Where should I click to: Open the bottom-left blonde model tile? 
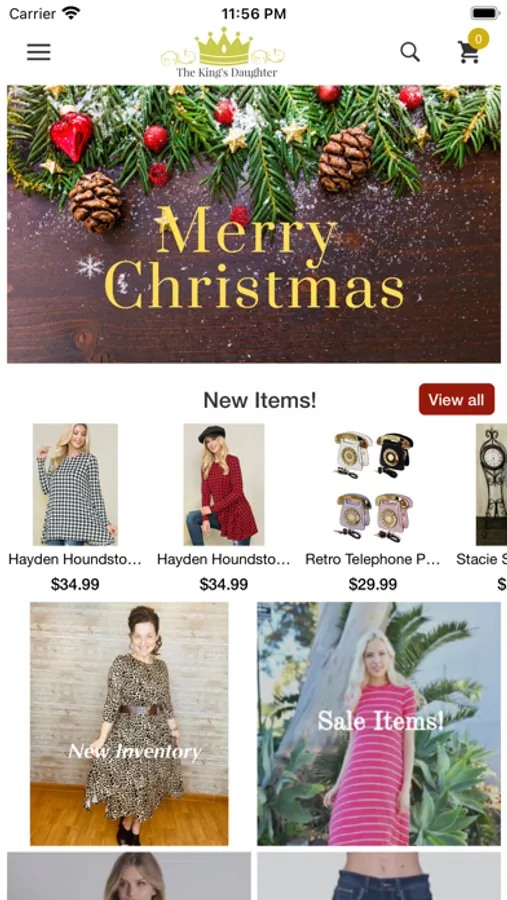coord(129,876)
